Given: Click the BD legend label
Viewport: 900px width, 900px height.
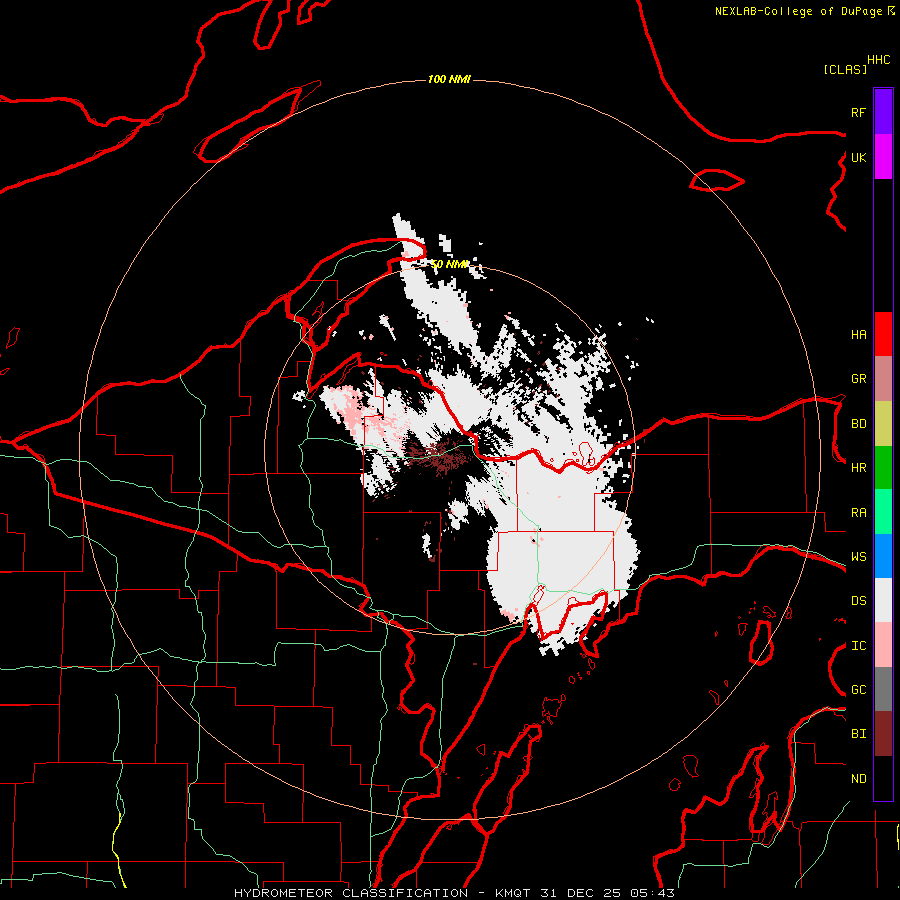Looking at the screenshot, I should pyautogui.click(x=858, y=424).
